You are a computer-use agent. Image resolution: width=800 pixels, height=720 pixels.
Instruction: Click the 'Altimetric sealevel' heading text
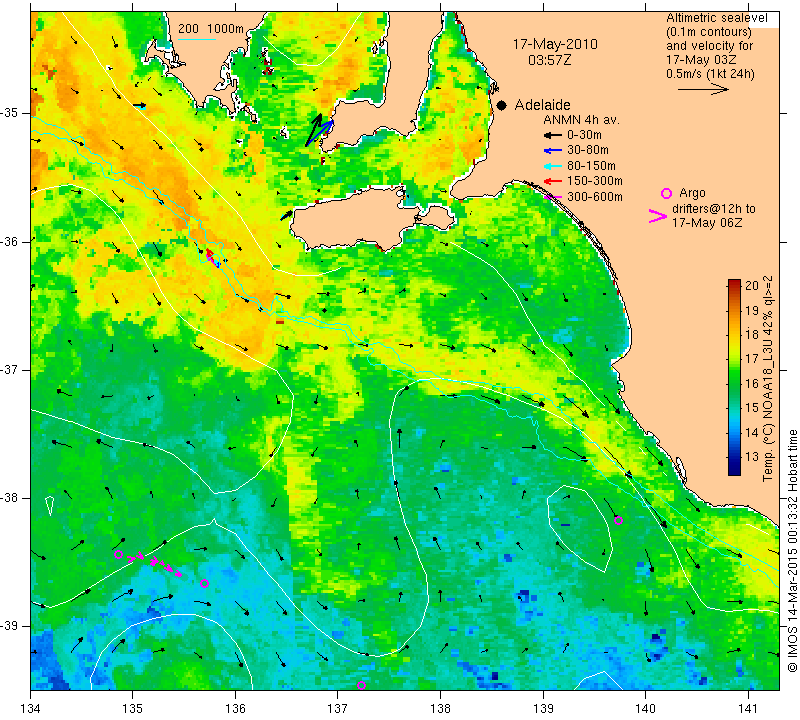[716, 18]
